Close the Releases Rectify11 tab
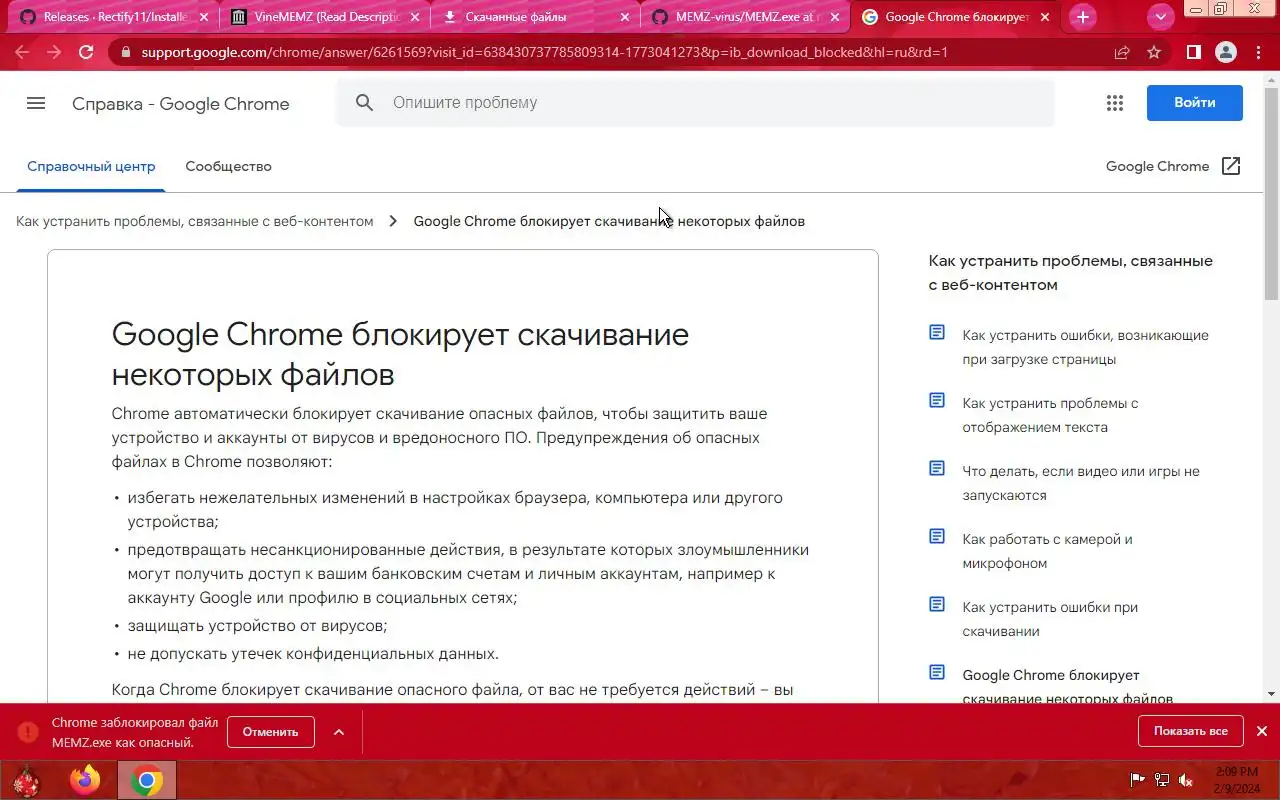Screen dimensions: 1280x800 (x=204, y=17)
